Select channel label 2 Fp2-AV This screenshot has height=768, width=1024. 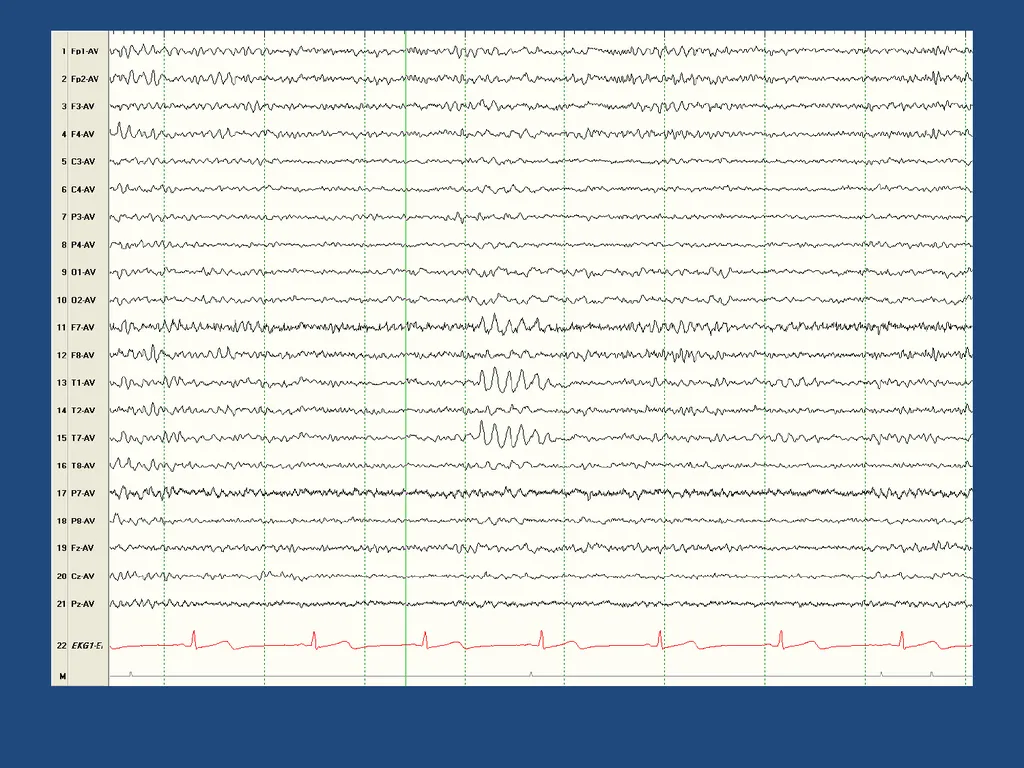pyautogui.click(x=80, y=79)
